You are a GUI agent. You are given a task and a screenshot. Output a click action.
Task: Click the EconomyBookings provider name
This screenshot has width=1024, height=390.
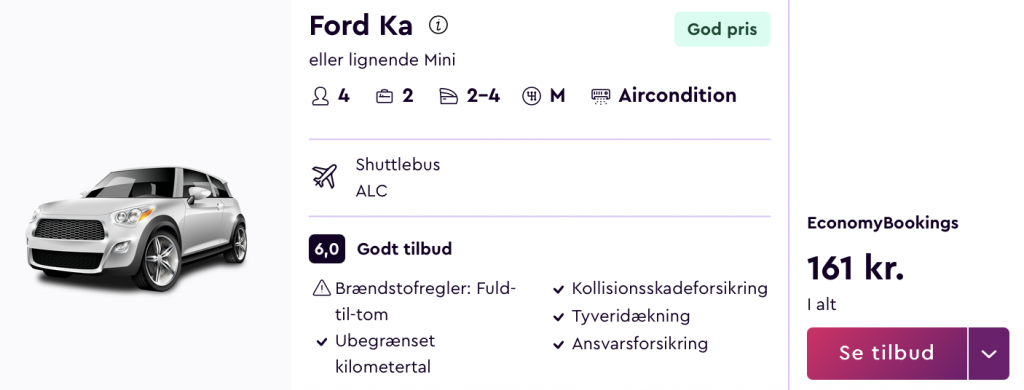(x=883, y=223)
